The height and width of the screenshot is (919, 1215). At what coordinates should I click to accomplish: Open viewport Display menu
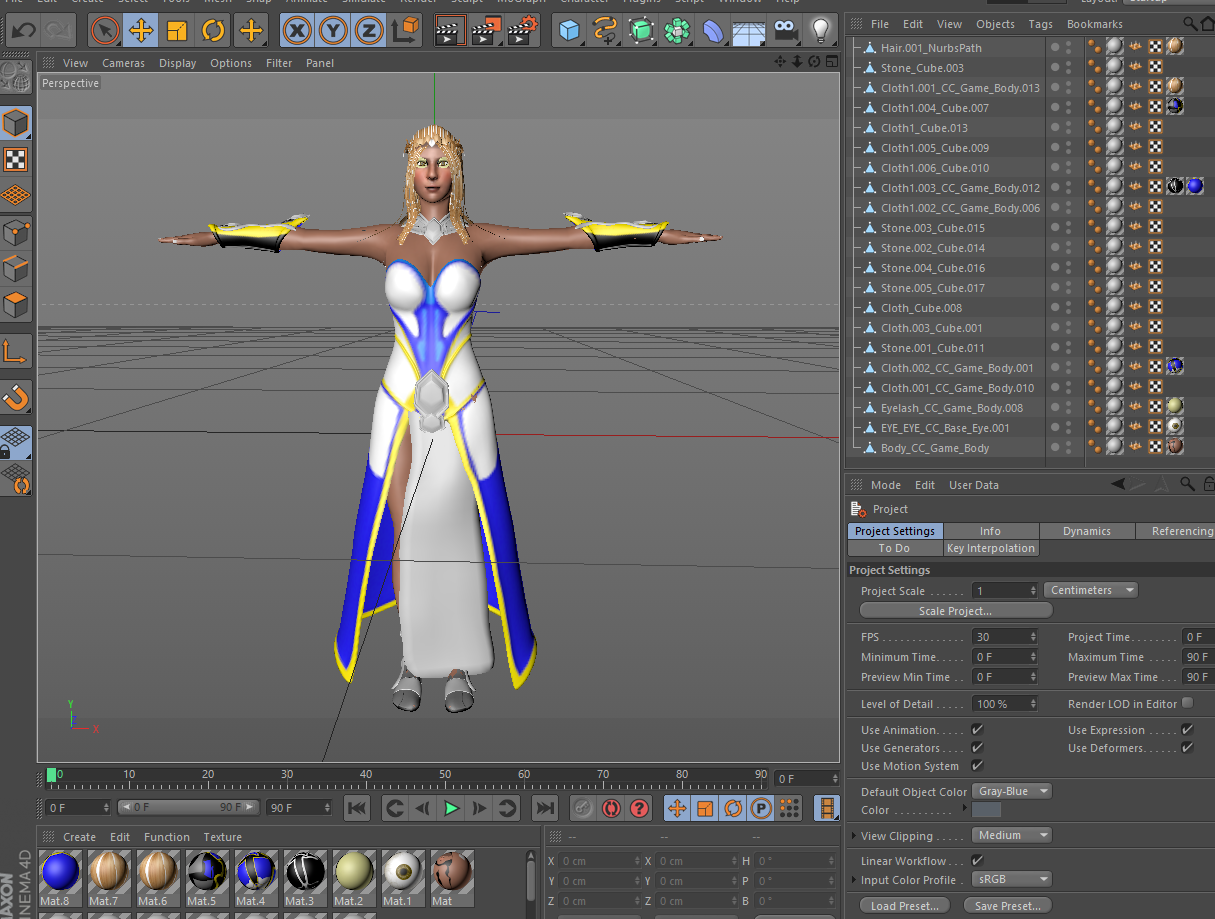click(x=177, y=63)
